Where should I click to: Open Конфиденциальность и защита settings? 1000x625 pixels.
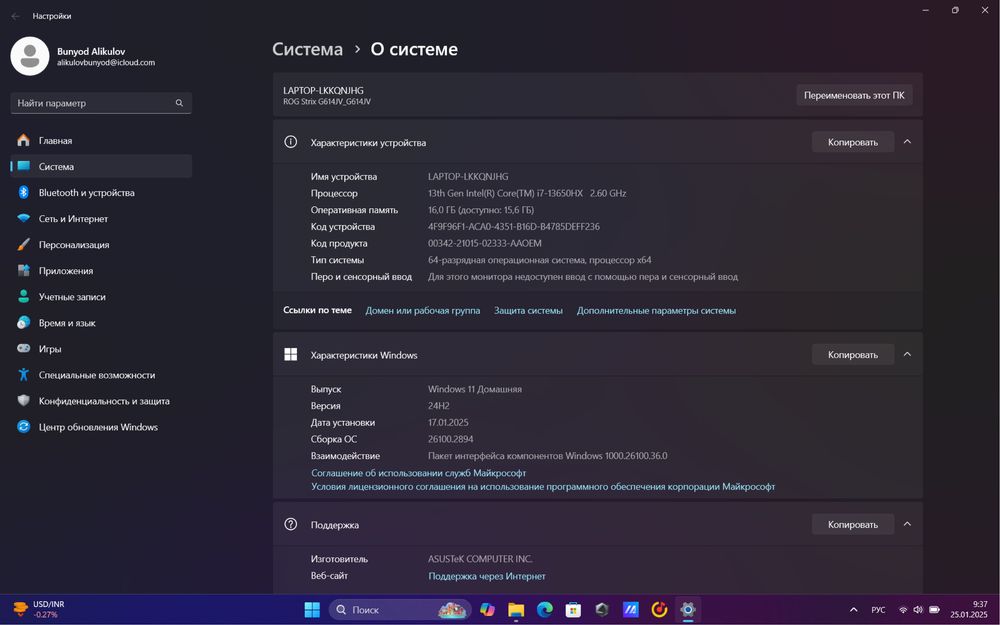[101, 401]
